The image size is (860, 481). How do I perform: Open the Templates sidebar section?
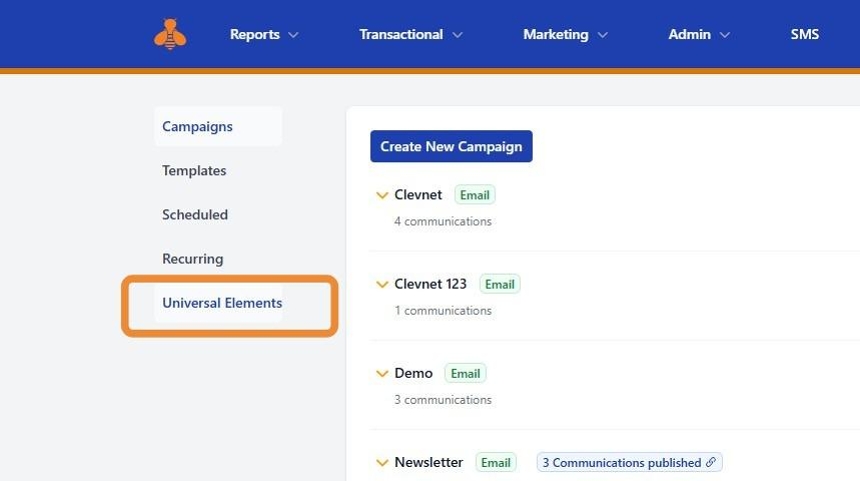tap(195, 171)
